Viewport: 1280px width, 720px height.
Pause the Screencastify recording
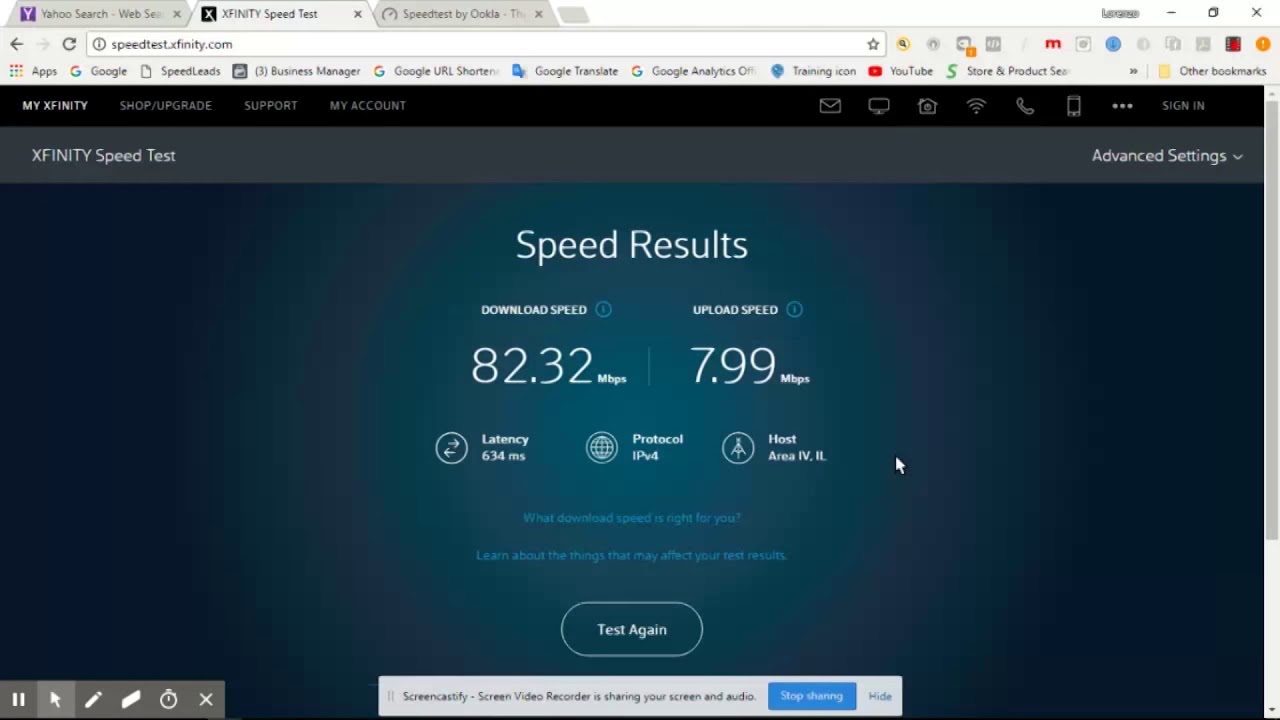tap(18, 700)
